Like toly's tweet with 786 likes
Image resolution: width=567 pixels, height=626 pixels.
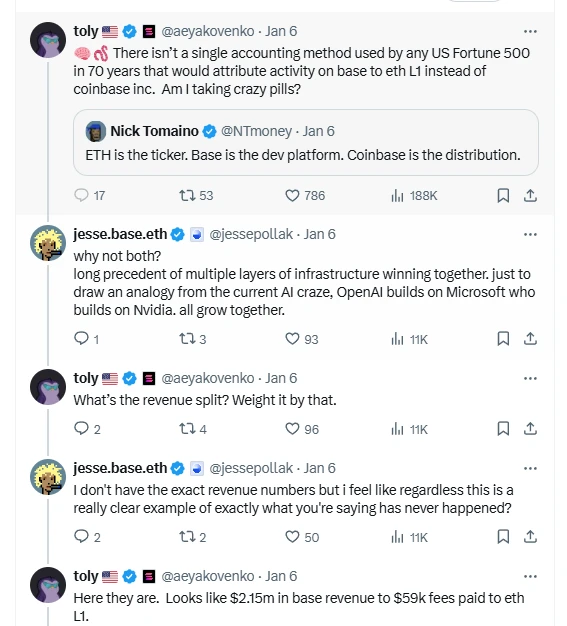[305, 196]
